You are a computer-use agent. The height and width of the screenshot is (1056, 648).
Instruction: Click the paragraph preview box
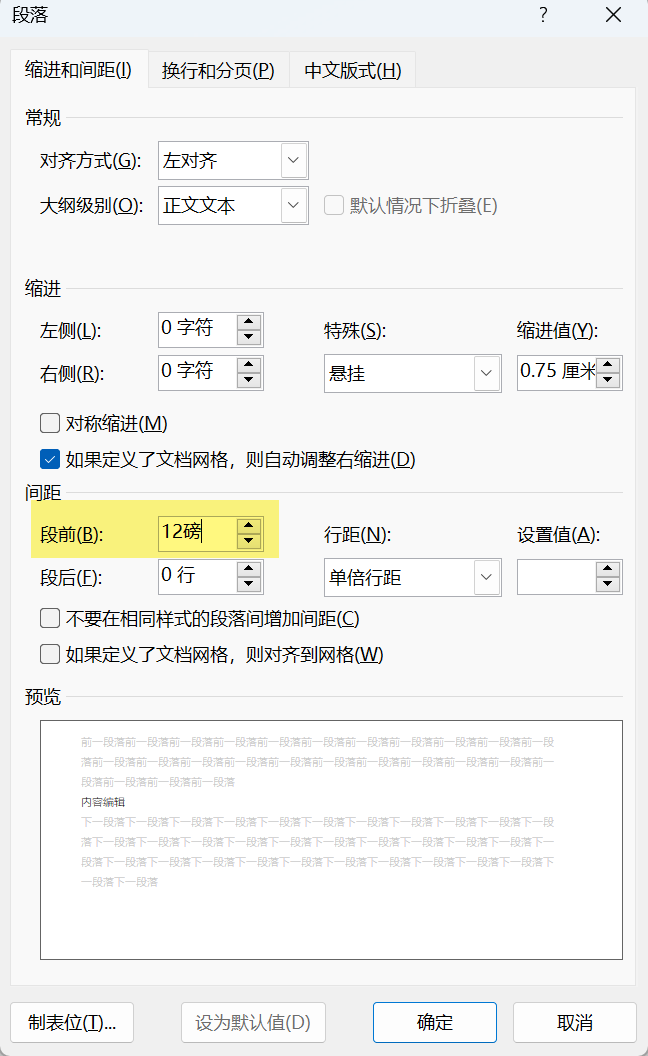tap(331, 840)
